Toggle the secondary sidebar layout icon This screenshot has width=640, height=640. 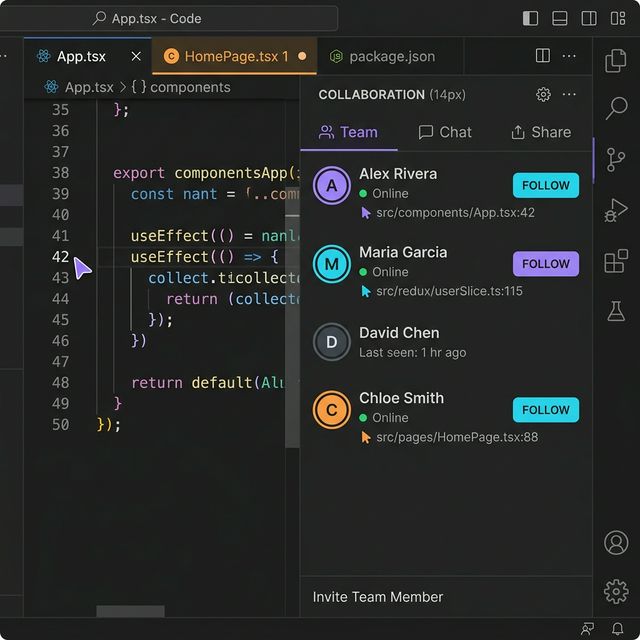point(589,18)
